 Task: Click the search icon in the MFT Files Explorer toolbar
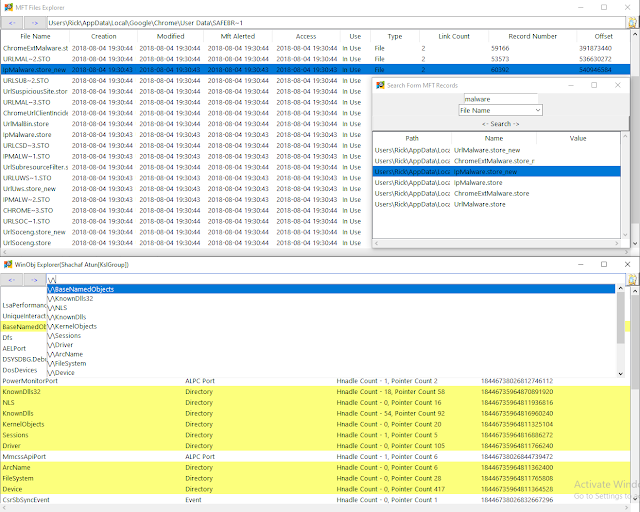click(x=632, y=23)
